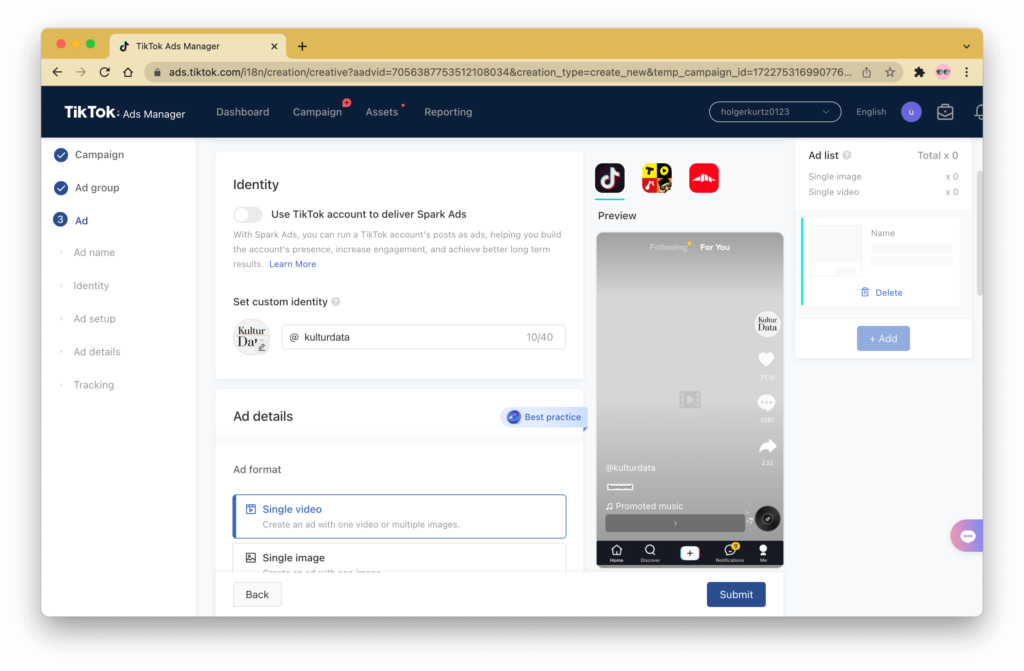Open the Reporting menu
The height and width of the screenshot is (671, 1024).
coord(448,112)
